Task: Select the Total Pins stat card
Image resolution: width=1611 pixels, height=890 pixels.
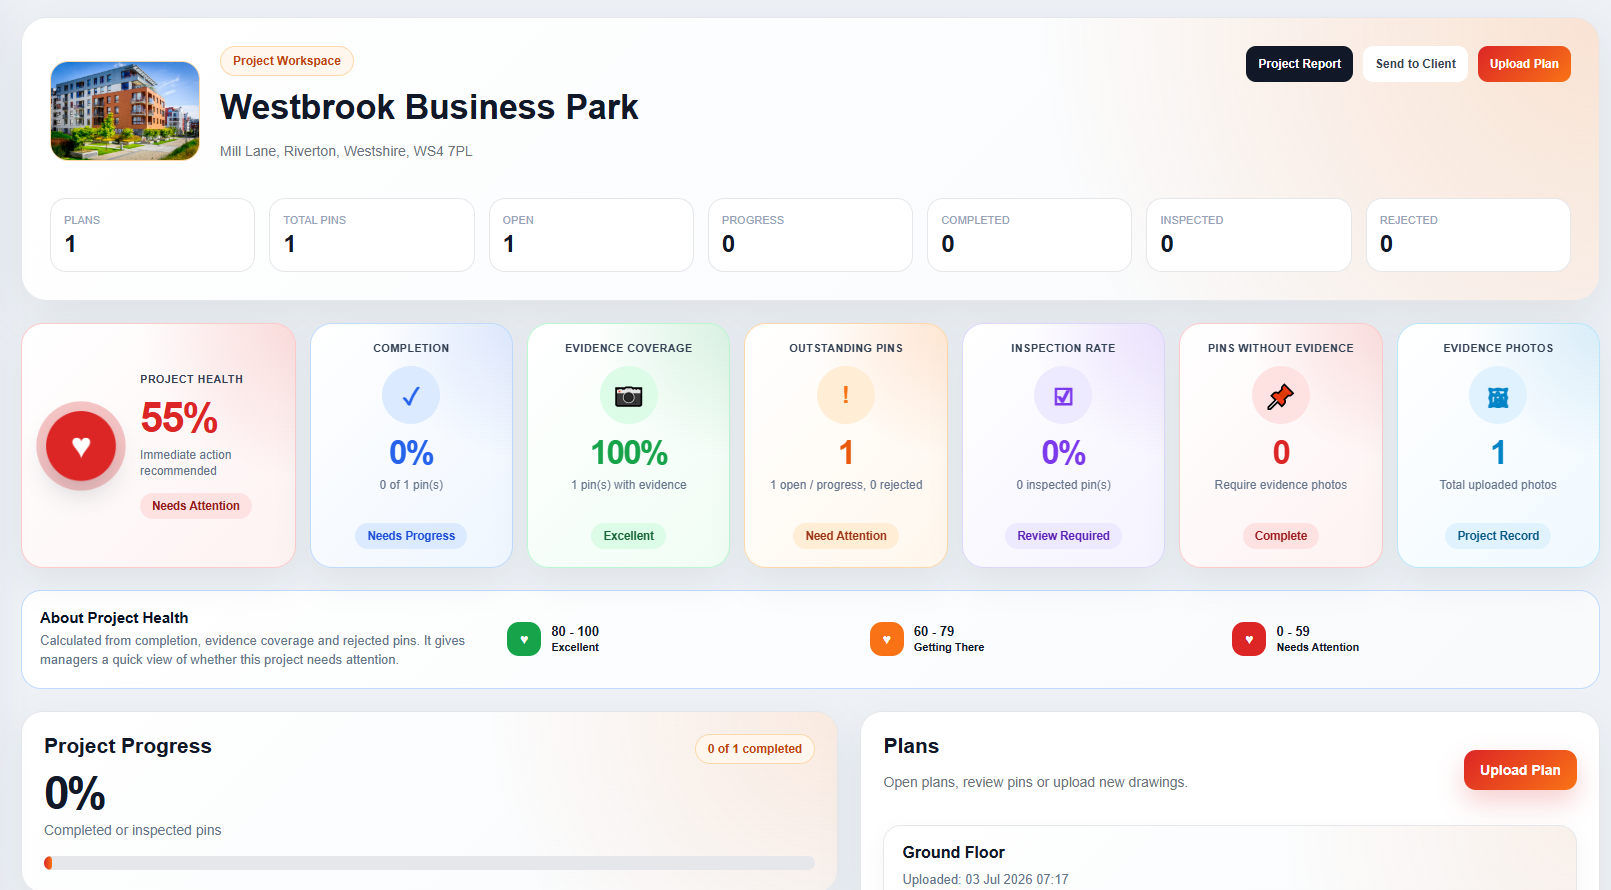Action: [x=372, y=235]
